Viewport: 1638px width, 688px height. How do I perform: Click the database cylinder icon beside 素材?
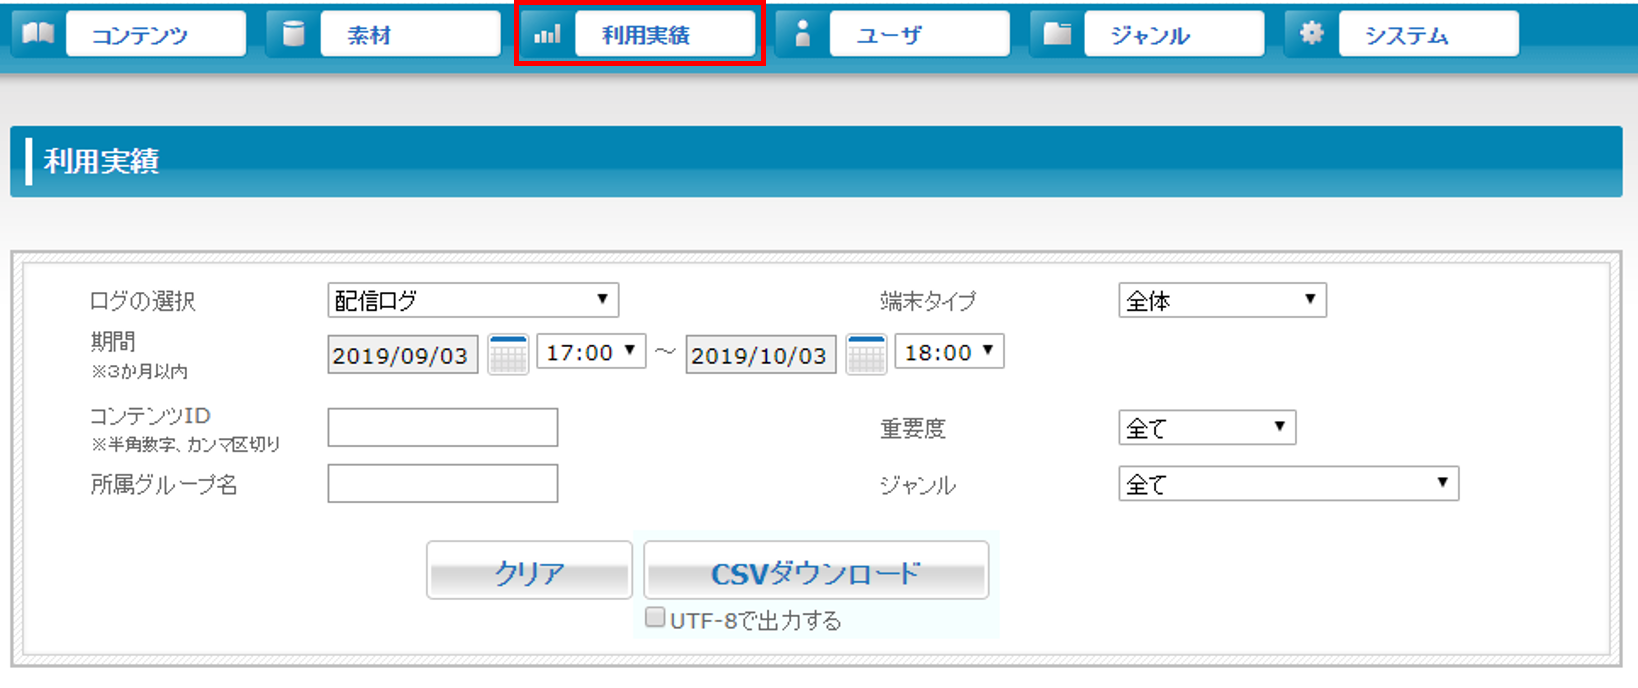pos(293,34)
